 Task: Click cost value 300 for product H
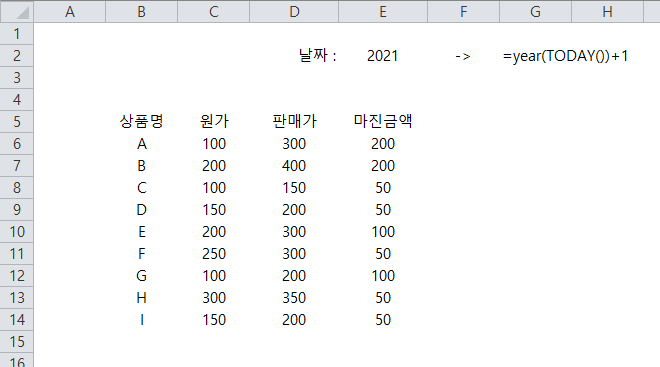pyautogui.click(x=214, y=298)
